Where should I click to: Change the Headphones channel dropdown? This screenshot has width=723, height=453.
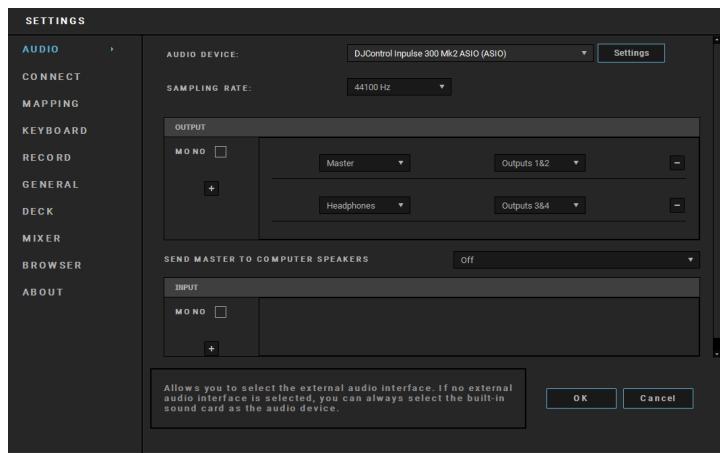click(364, 205)
